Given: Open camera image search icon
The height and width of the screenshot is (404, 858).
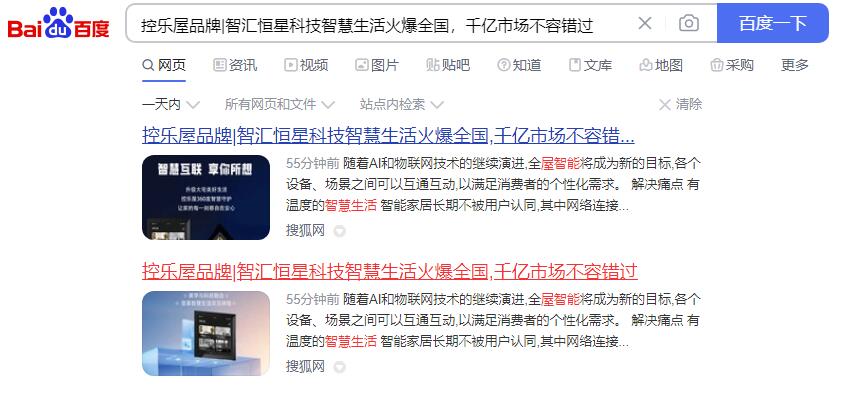Looking at the screenshot, I should (x=689, y=23).
